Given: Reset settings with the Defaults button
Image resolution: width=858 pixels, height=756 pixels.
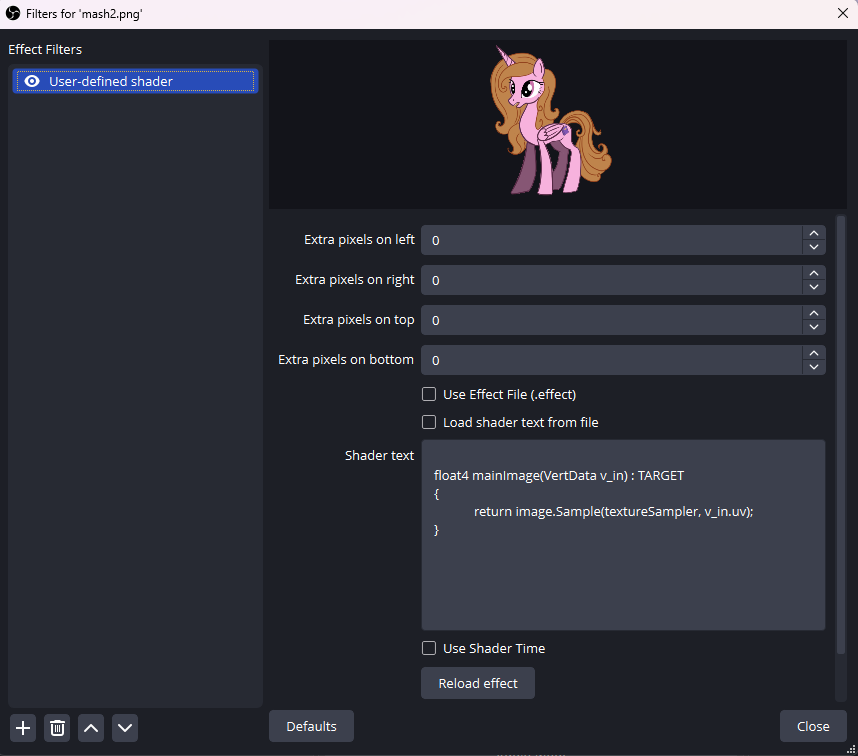Looking at the screenshot, I should pyautogui.click(x=311, y=726).
